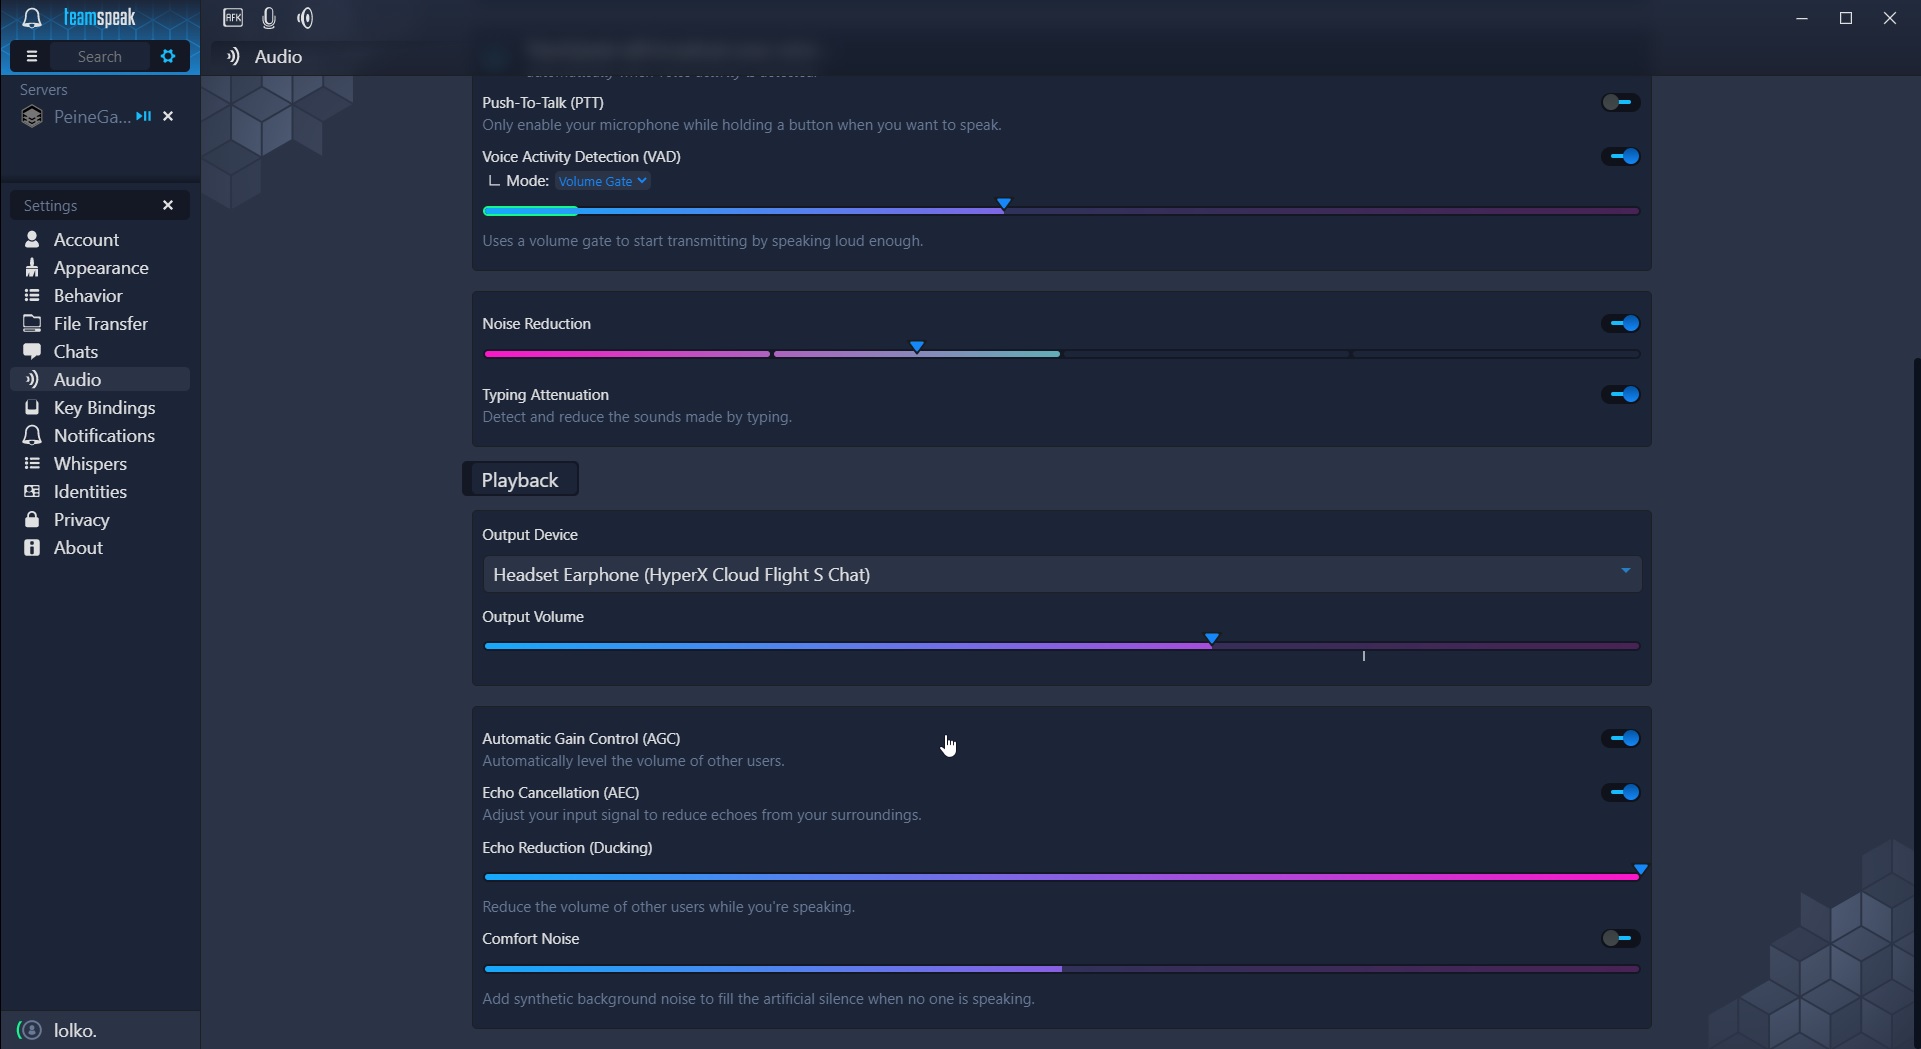Click the lolko user status icon
This screenshot has height=1049, width=1921.
[x=30, y=1030]
